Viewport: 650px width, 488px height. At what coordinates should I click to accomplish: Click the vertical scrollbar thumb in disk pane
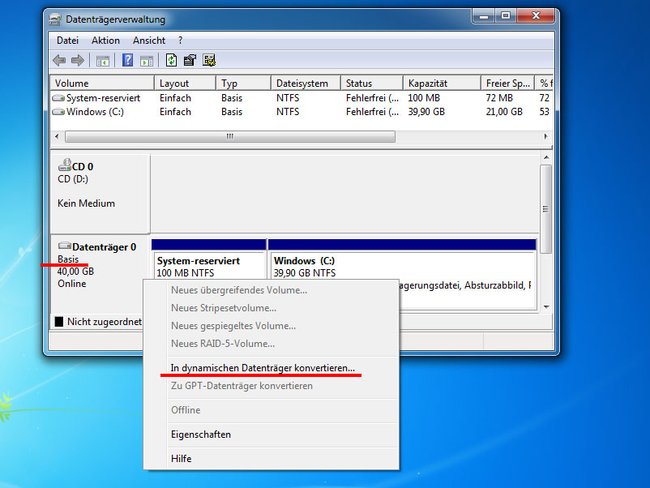click(546, 209)
